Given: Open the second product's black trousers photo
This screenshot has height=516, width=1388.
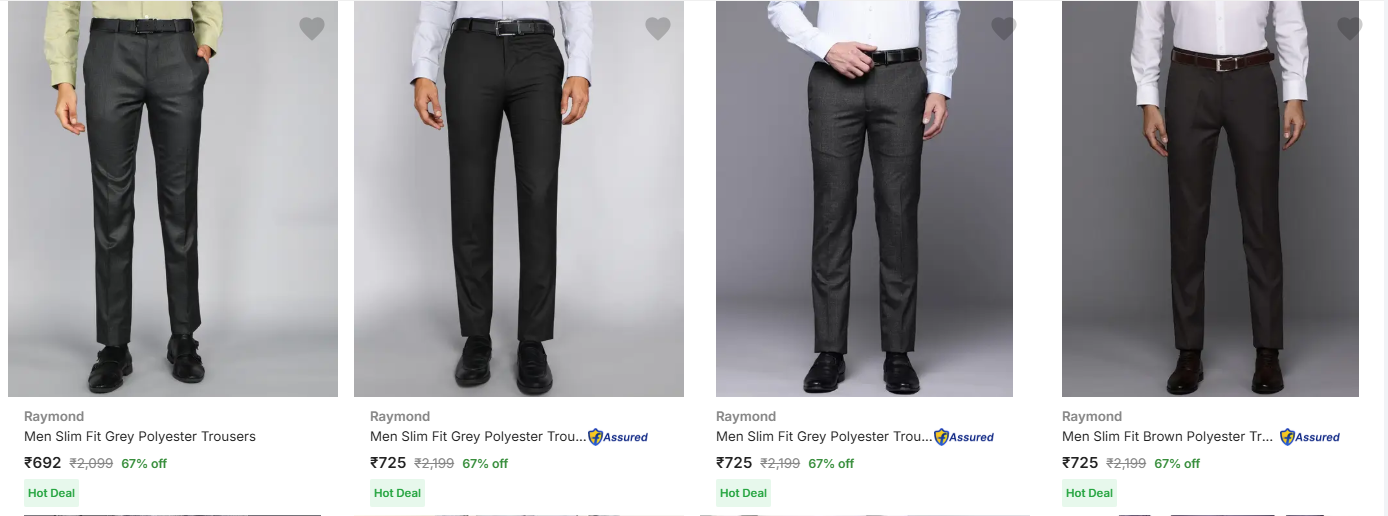Looking at the screenshot, I should (x=519, y=200).
